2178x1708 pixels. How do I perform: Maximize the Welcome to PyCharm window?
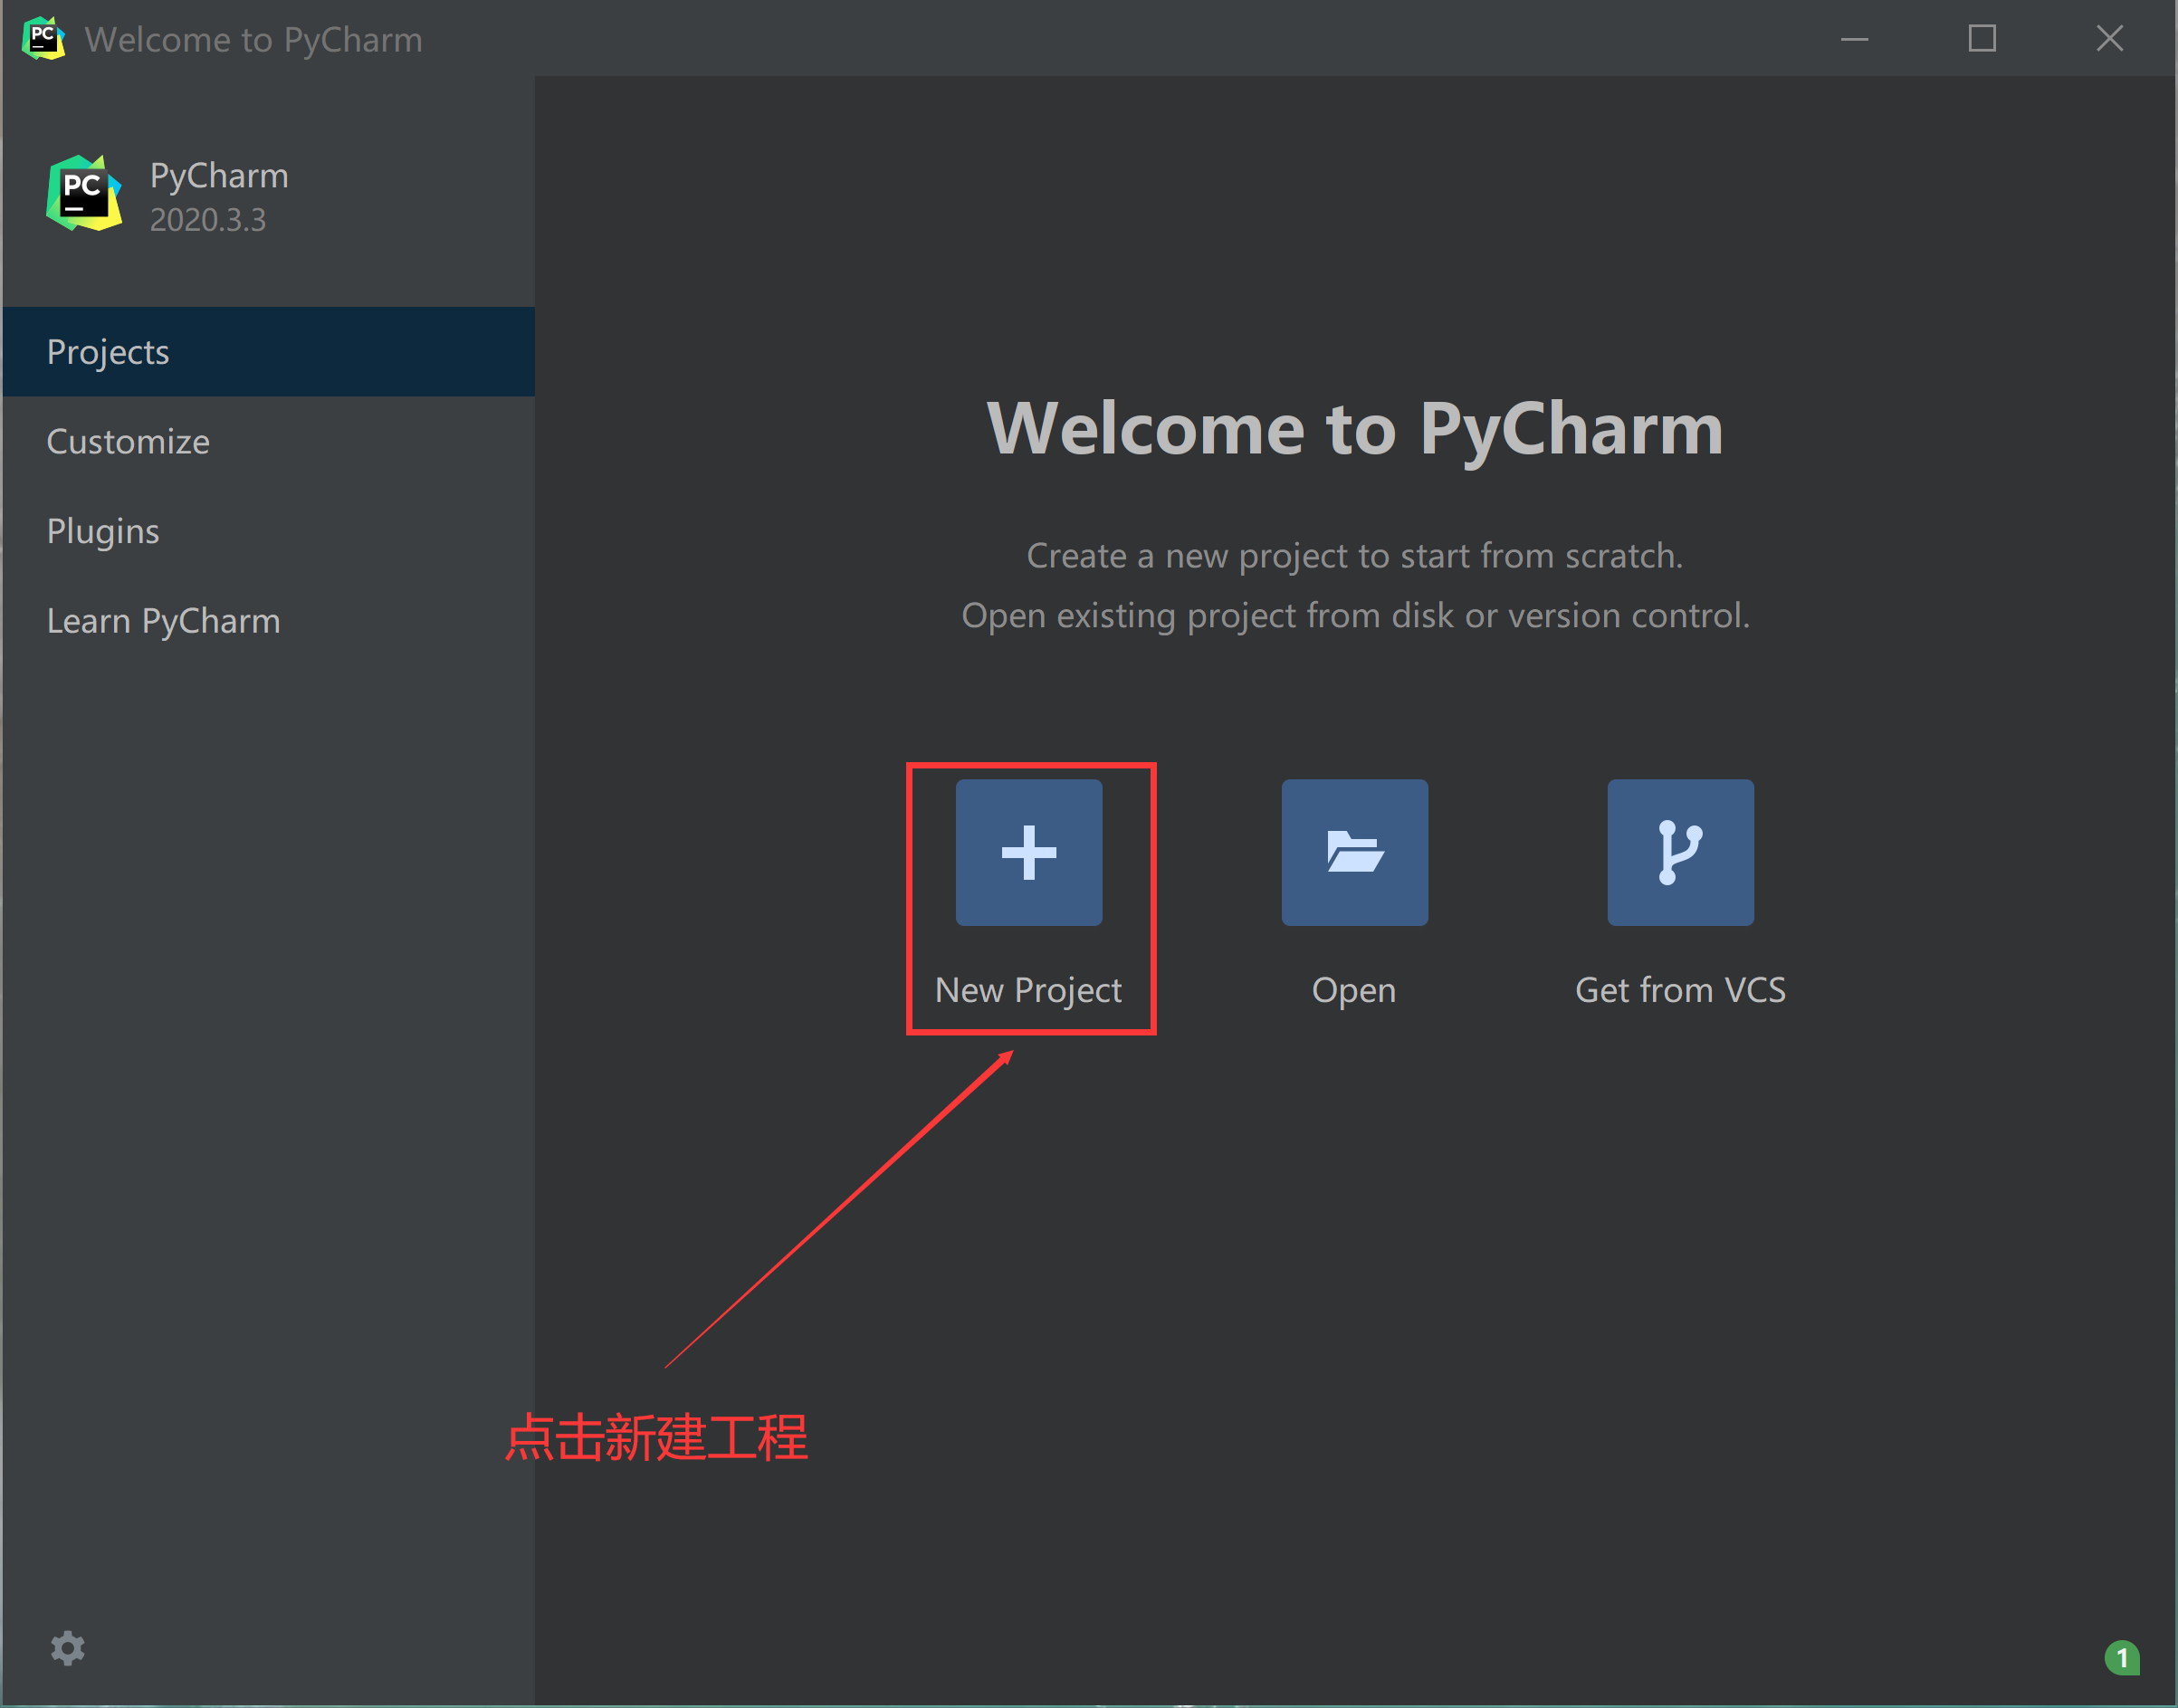[x=1981, y=39]
